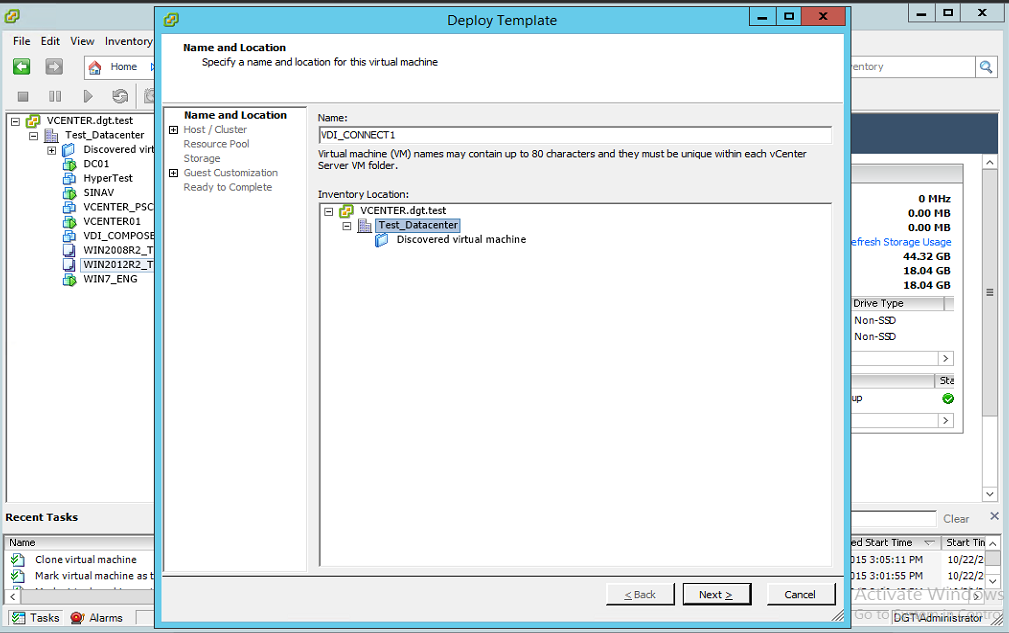The height and width of the screenshot is (633, 1009).
Task: Expand Discovered virtual machine folder in main tree
Action: [51, 151]
